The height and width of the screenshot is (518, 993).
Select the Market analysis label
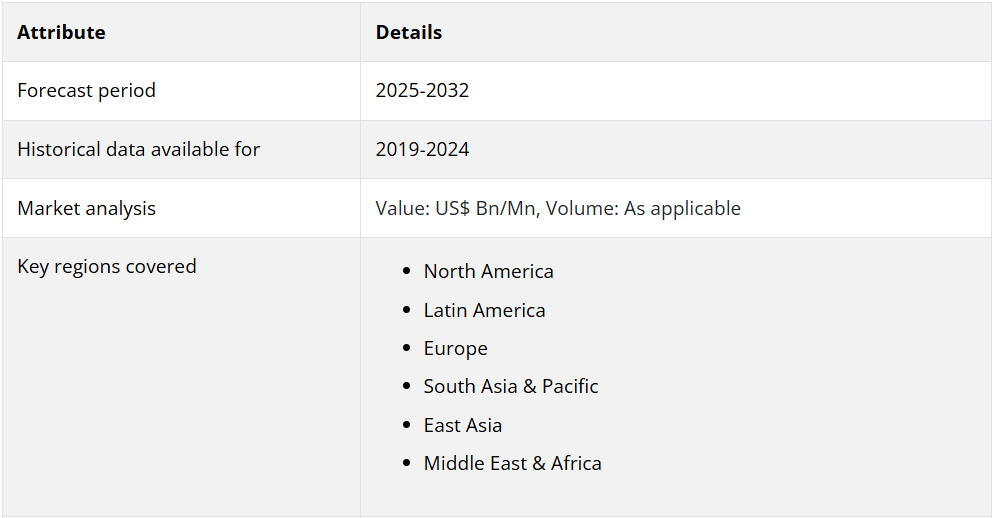tap(87, 208)
